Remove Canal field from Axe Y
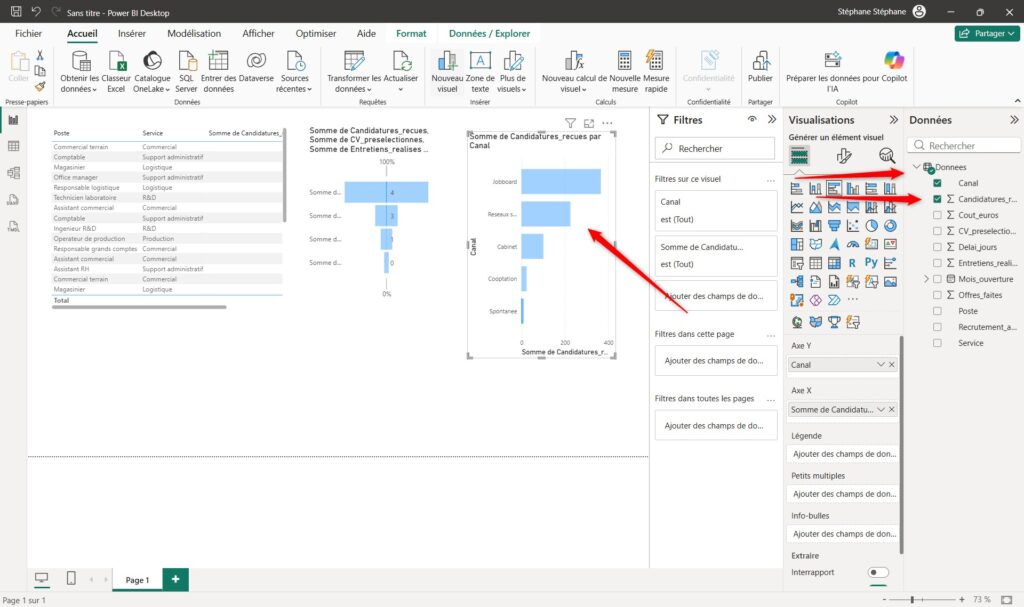Viewport: 1024px width, 607px height. tap(891, 365)
